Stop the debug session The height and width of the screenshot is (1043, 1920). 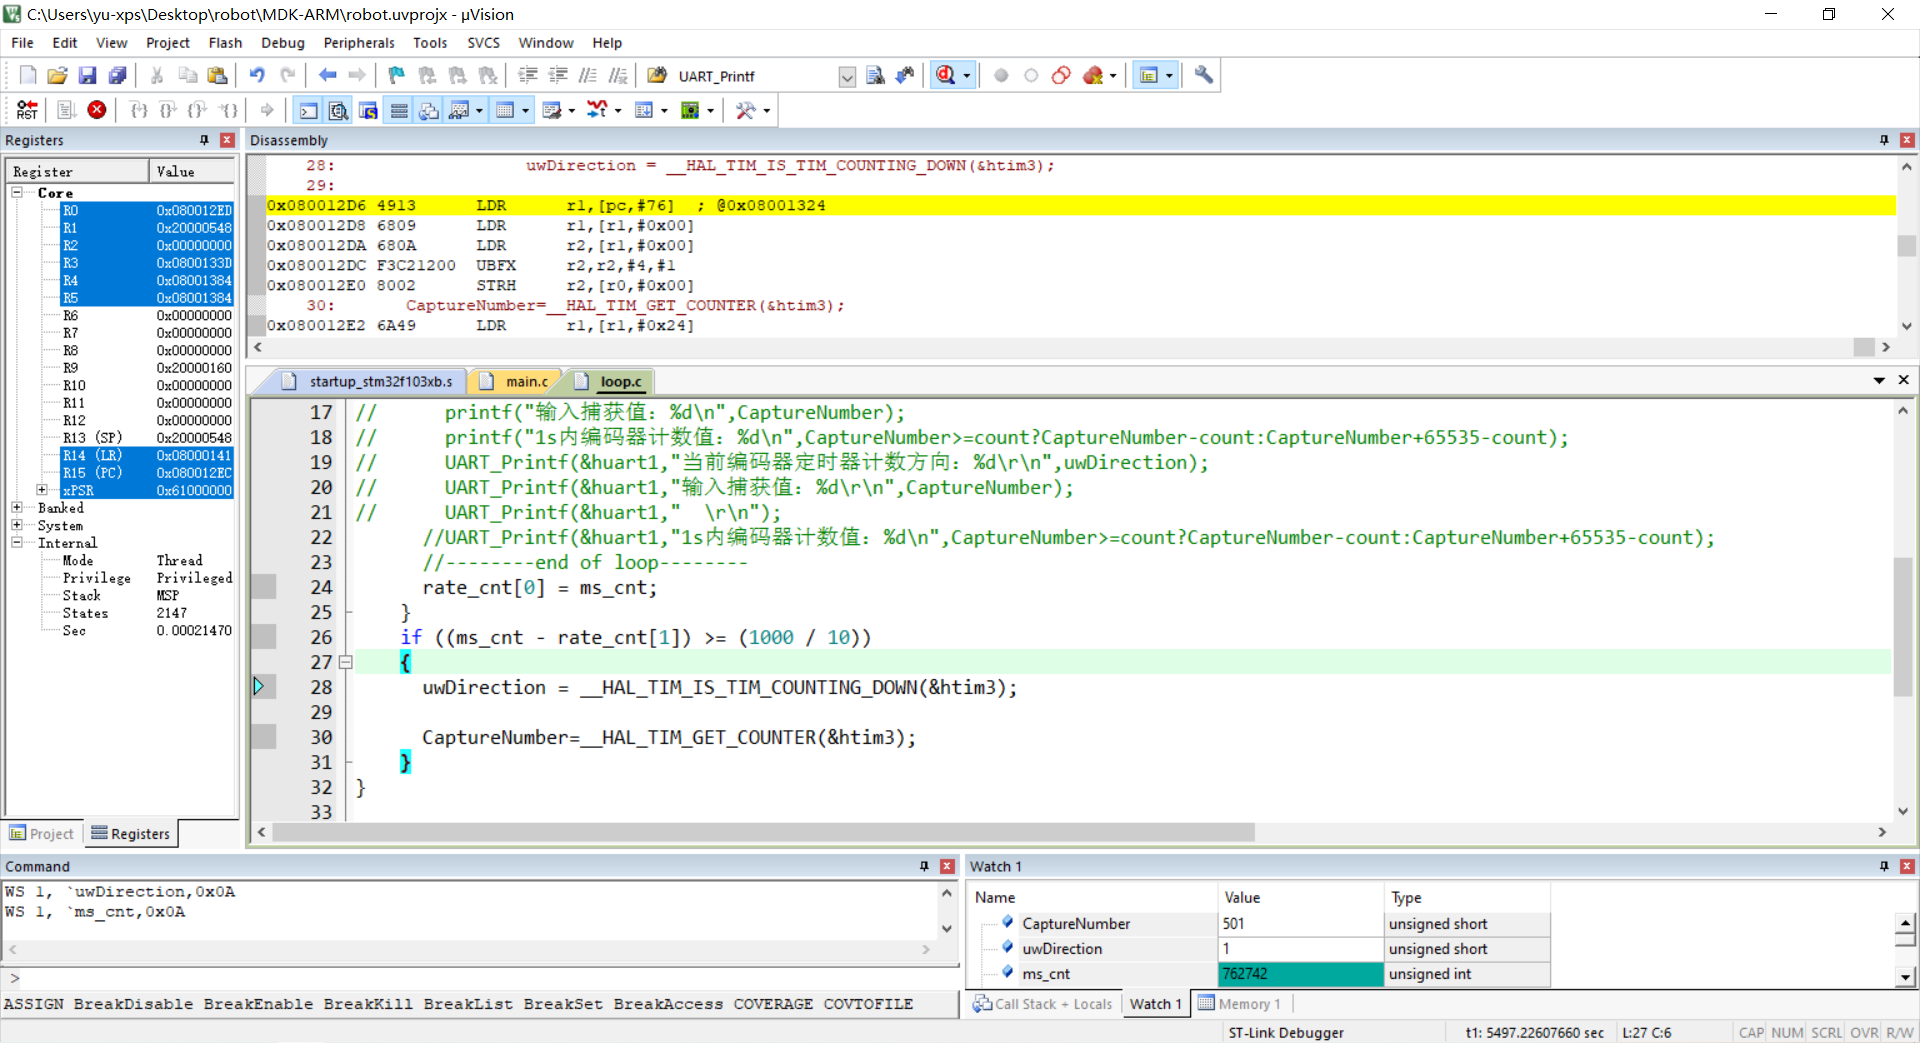97,110
